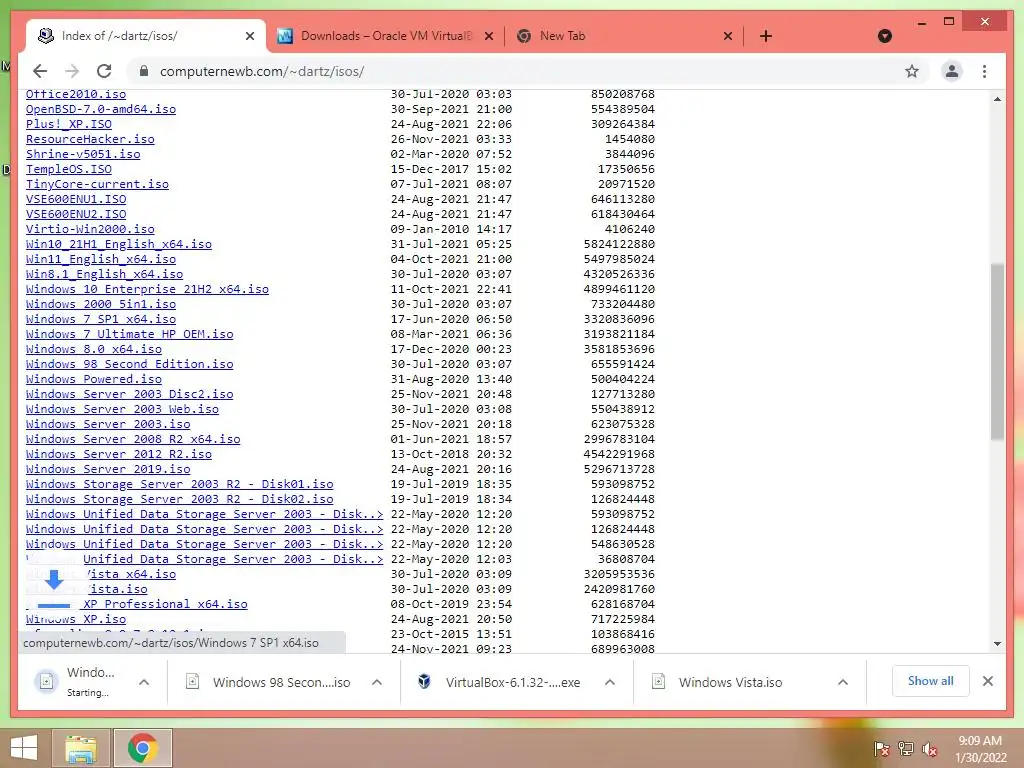Click Virtio-Win2000.iso link
Screen dimensions: 1024x768
point(90,229)
